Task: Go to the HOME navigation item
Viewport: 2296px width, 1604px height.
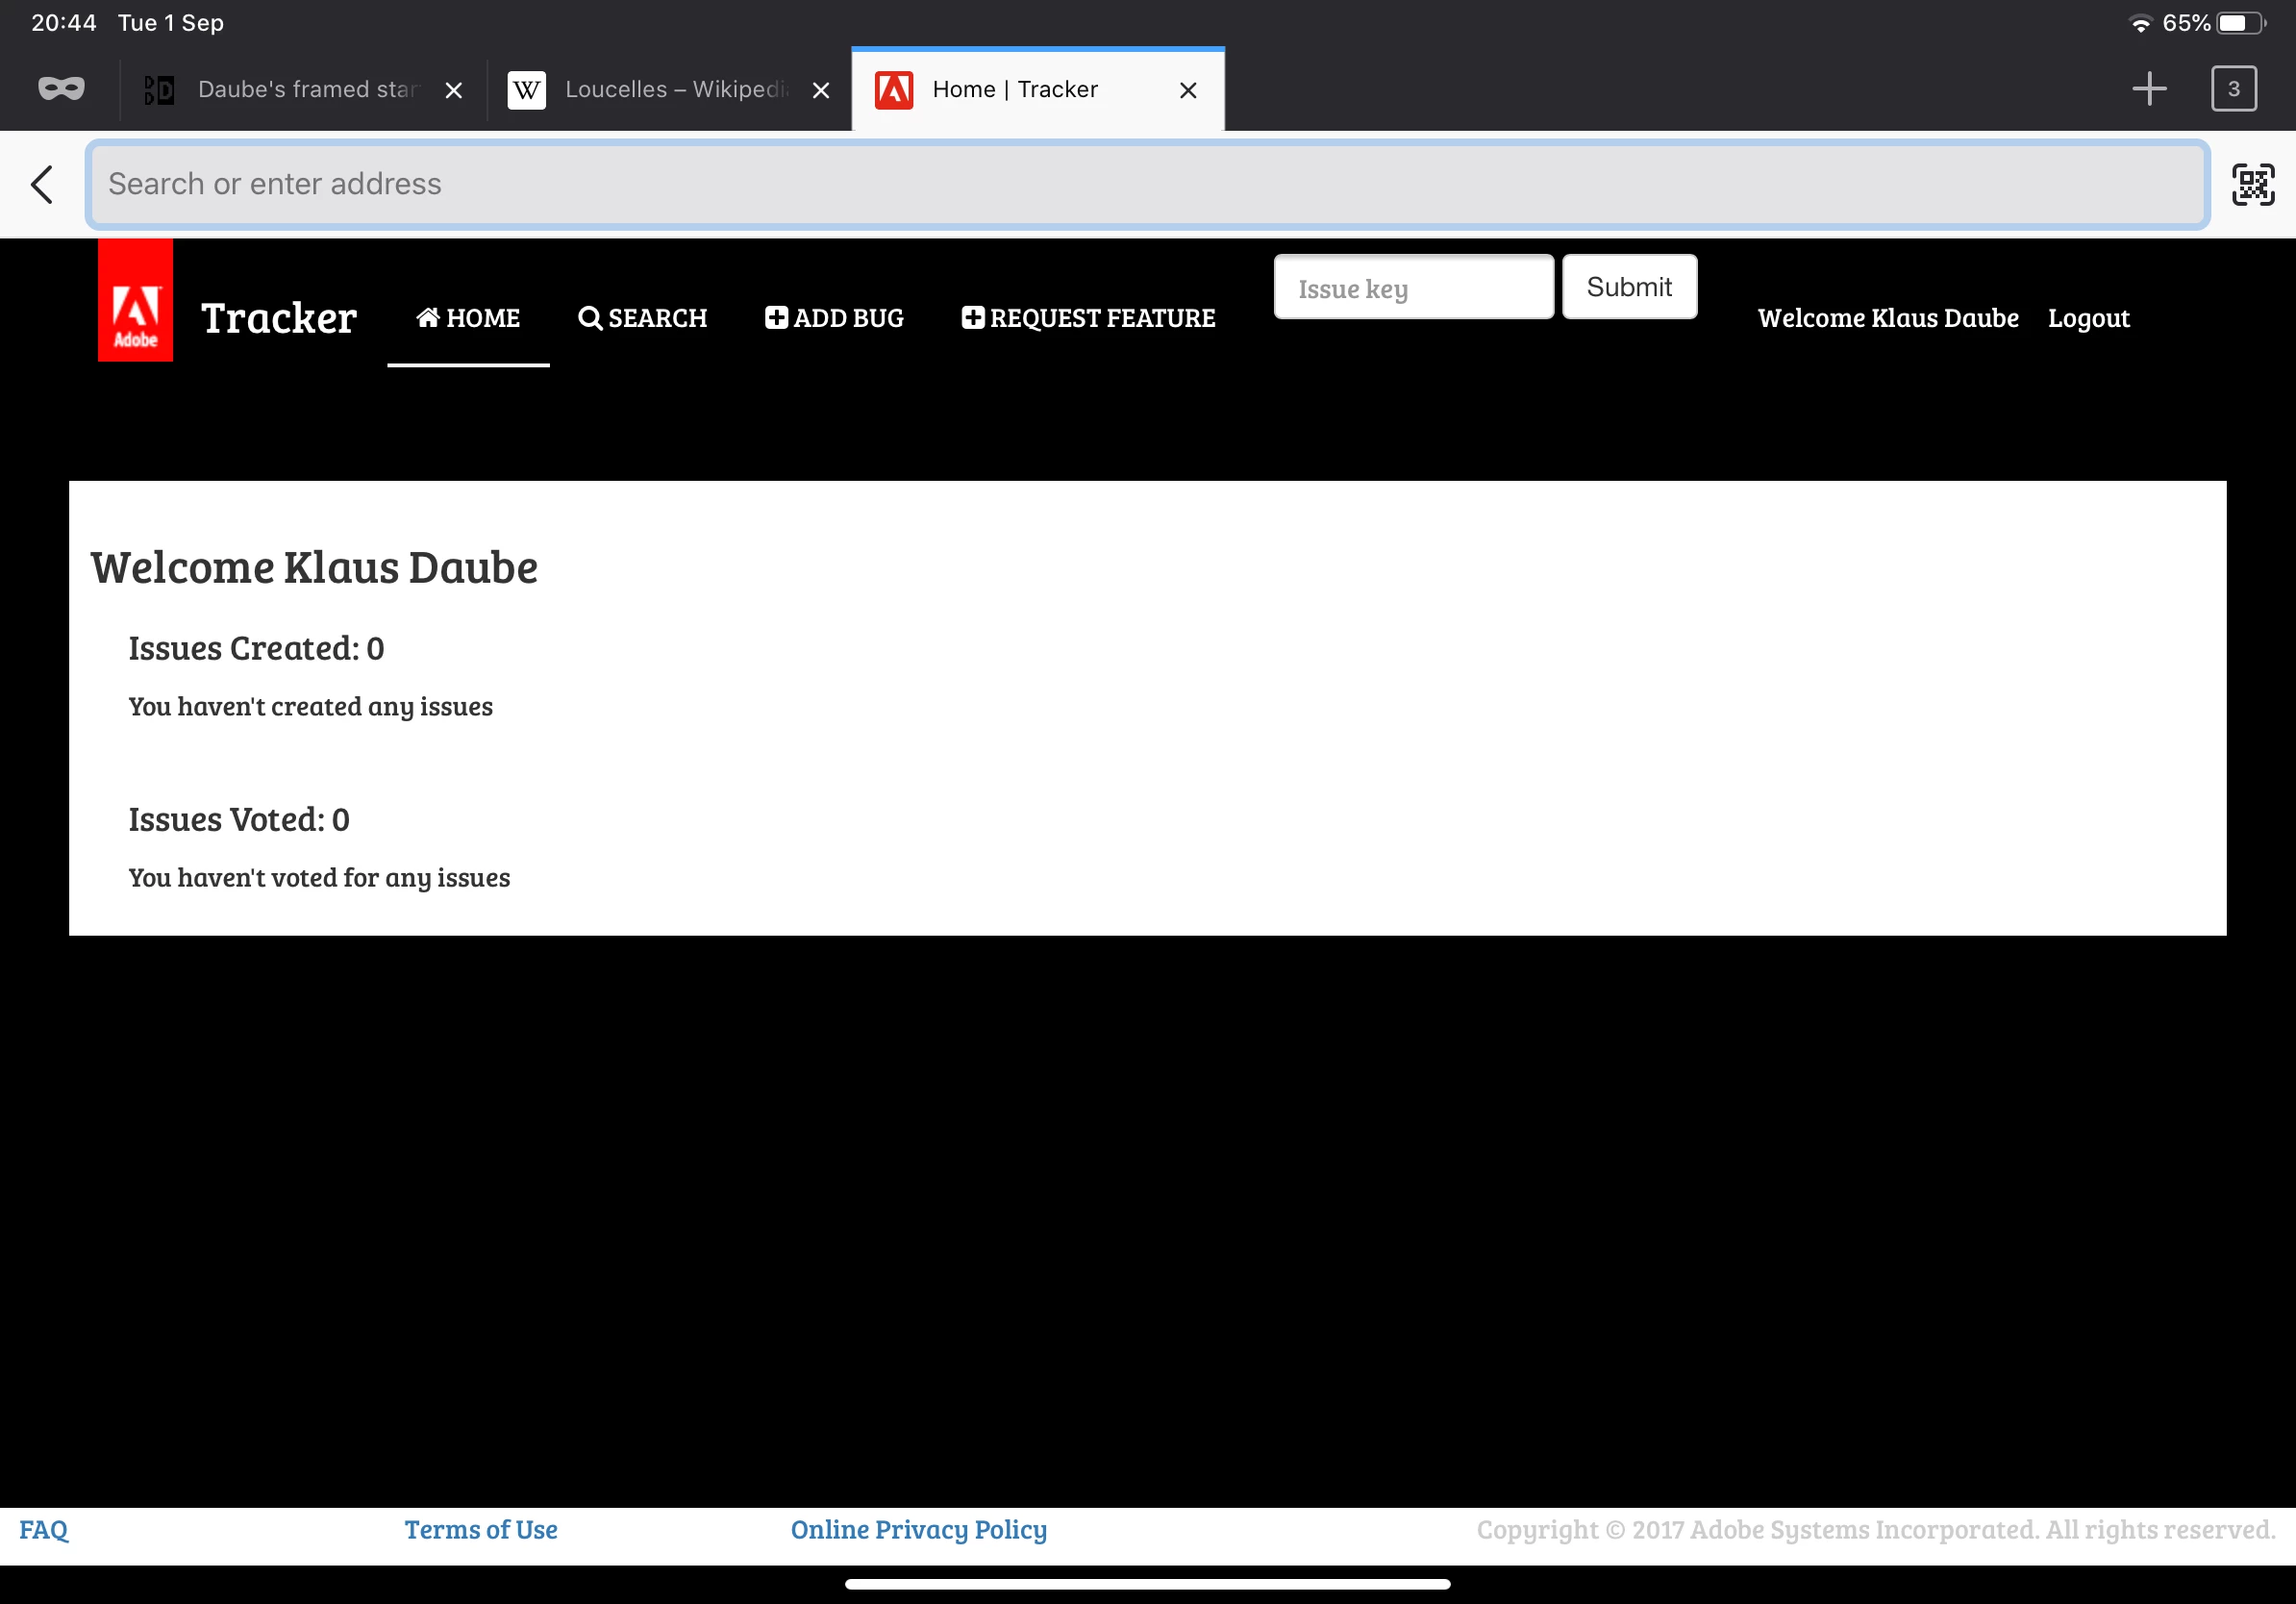Action: coord(468,318)
